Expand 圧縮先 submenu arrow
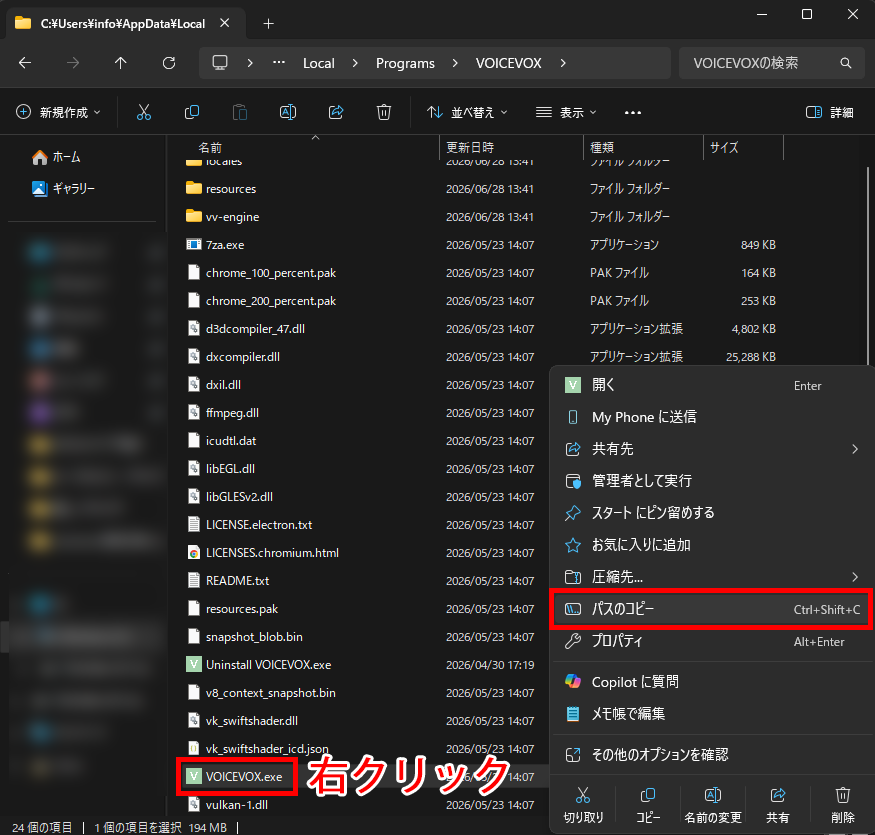This screenshot has height=835, width=875. coord(855,577)
